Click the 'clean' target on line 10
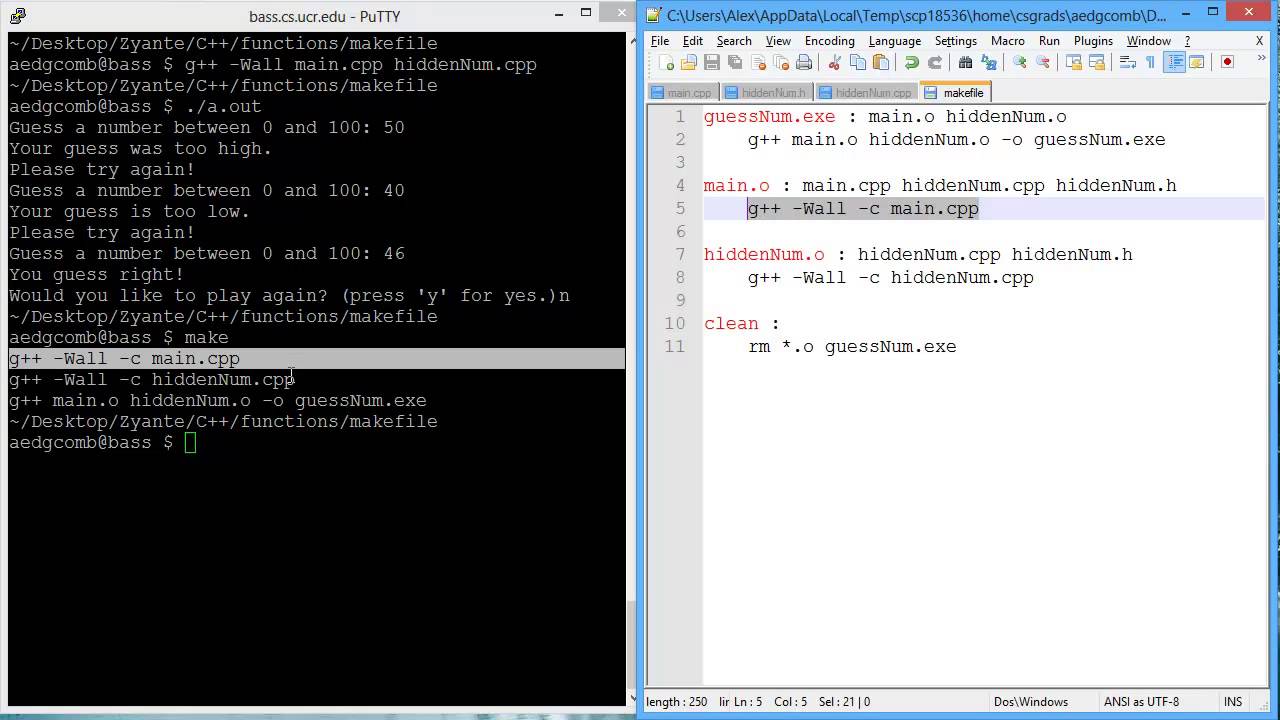Screen dimensions: 1280x720 731,324
